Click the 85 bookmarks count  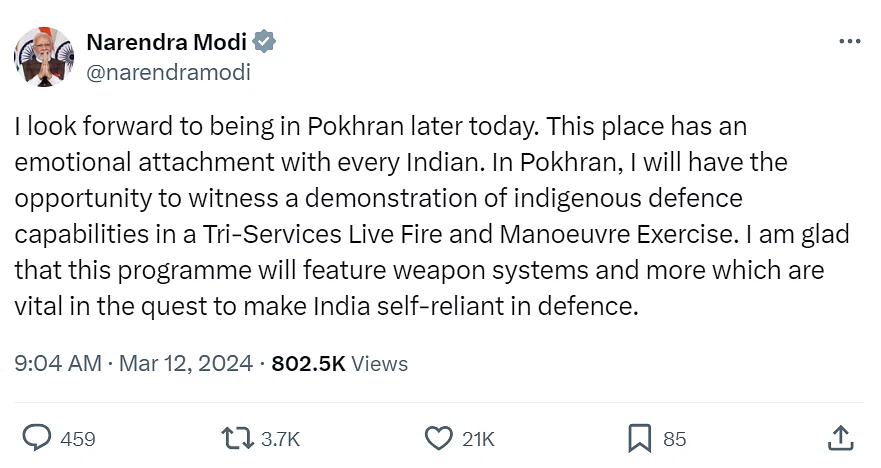pyautogui.click(x=674, y=438)
